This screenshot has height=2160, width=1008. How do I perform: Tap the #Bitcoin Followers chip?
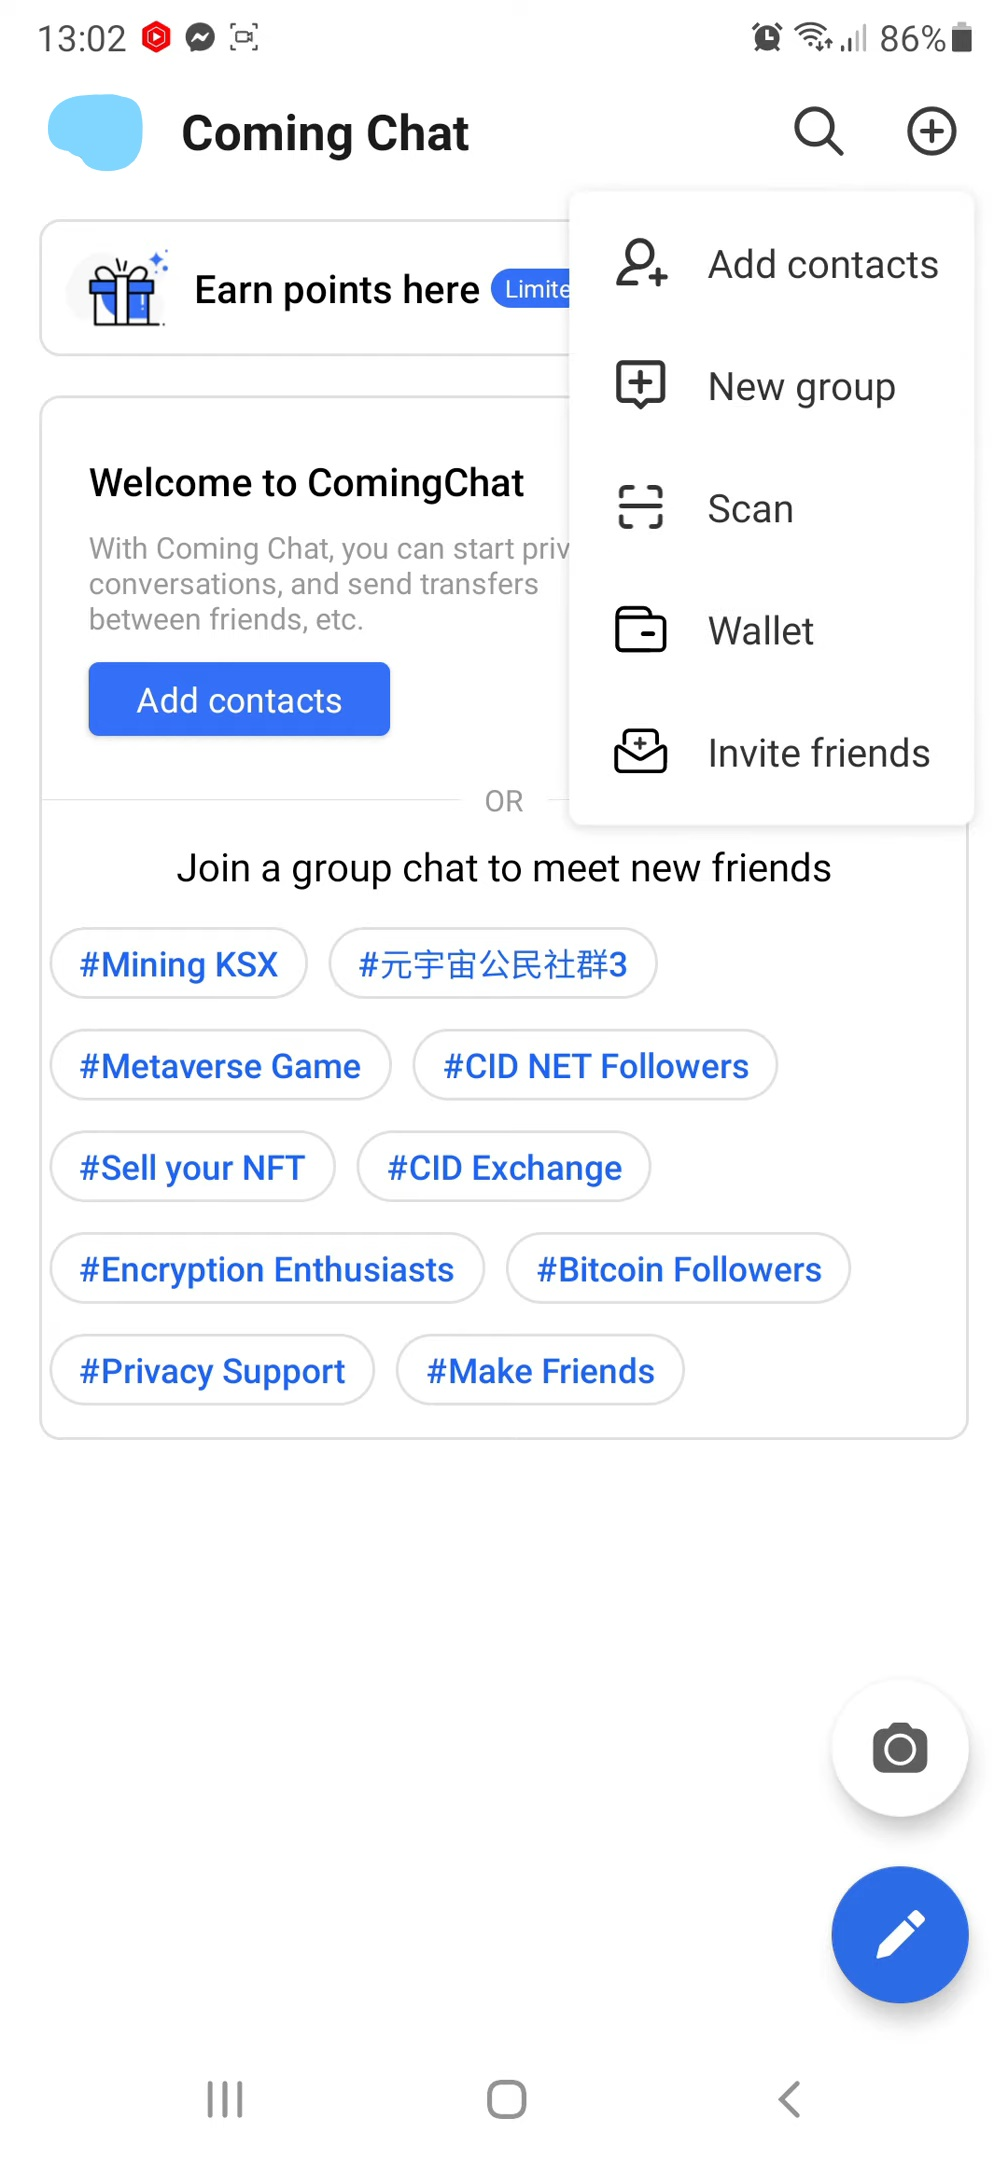click(x=678, y=1270)
